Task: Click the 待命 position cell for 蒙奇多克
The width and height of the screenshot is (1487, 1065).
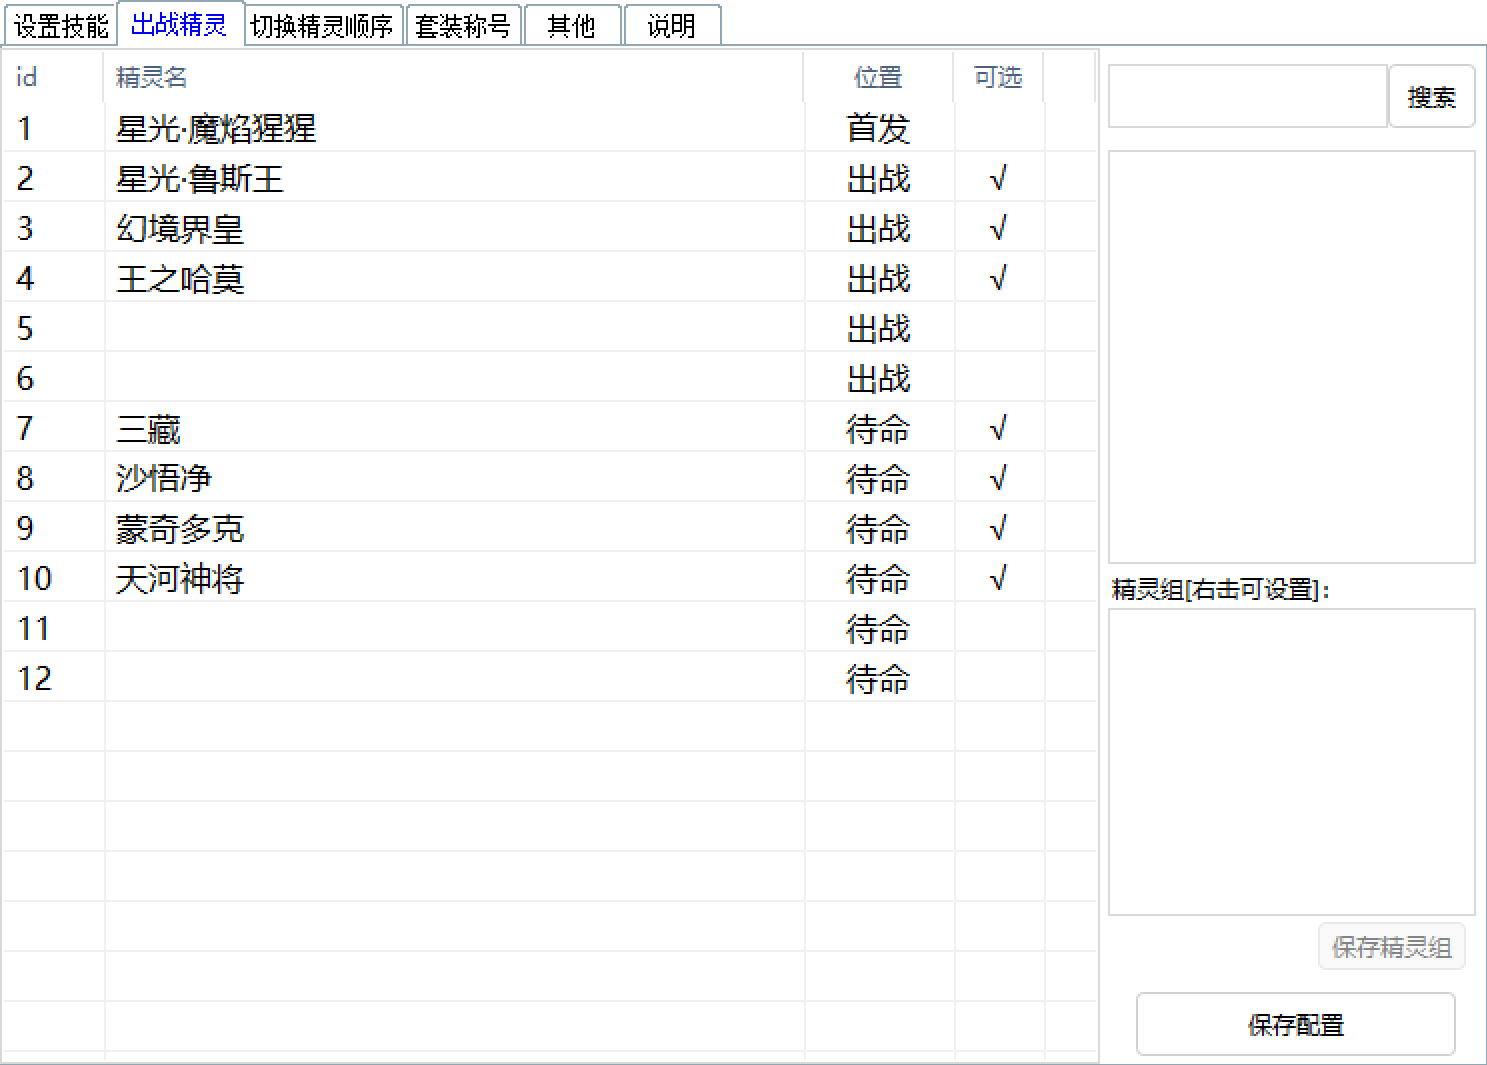Action: click(x=879, y=528)
